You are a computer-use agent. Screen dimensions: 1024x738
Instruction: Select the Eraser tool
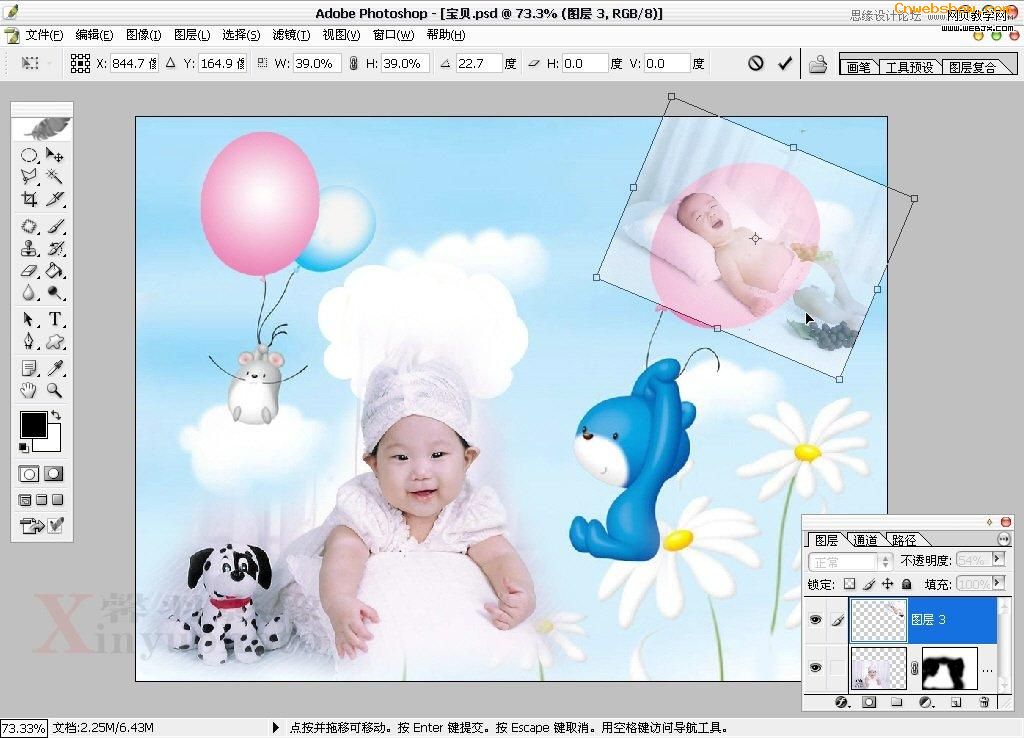[29, 270]
